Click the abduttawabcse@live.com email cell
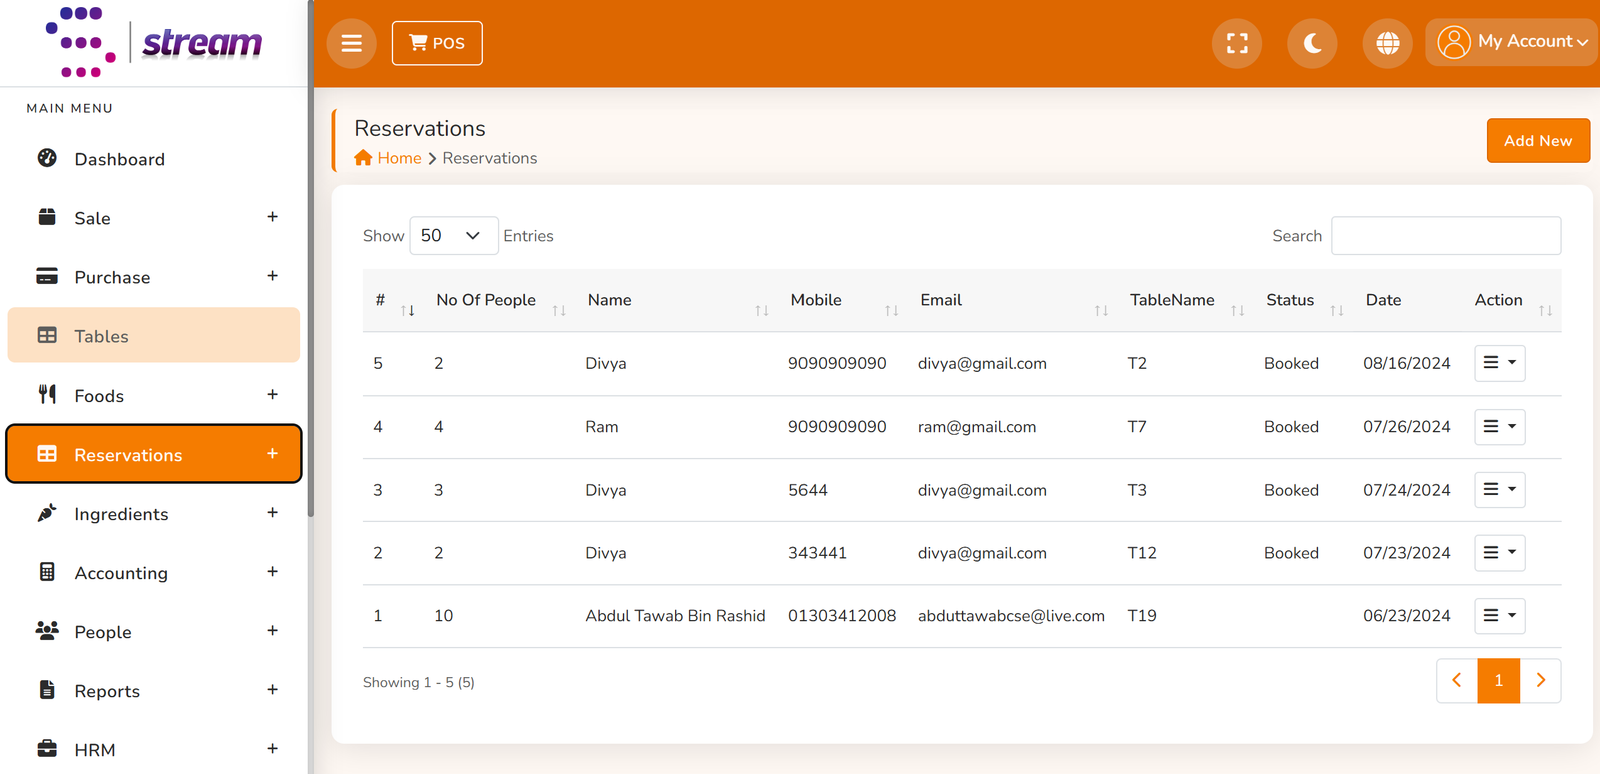 tap(1011, 616)
